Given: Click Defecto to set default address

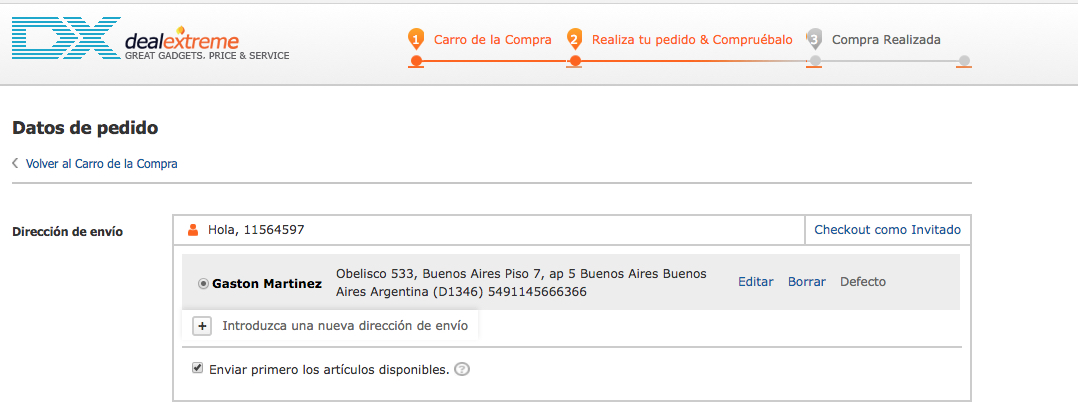Looking at the screenshot, I should (863, 282).
